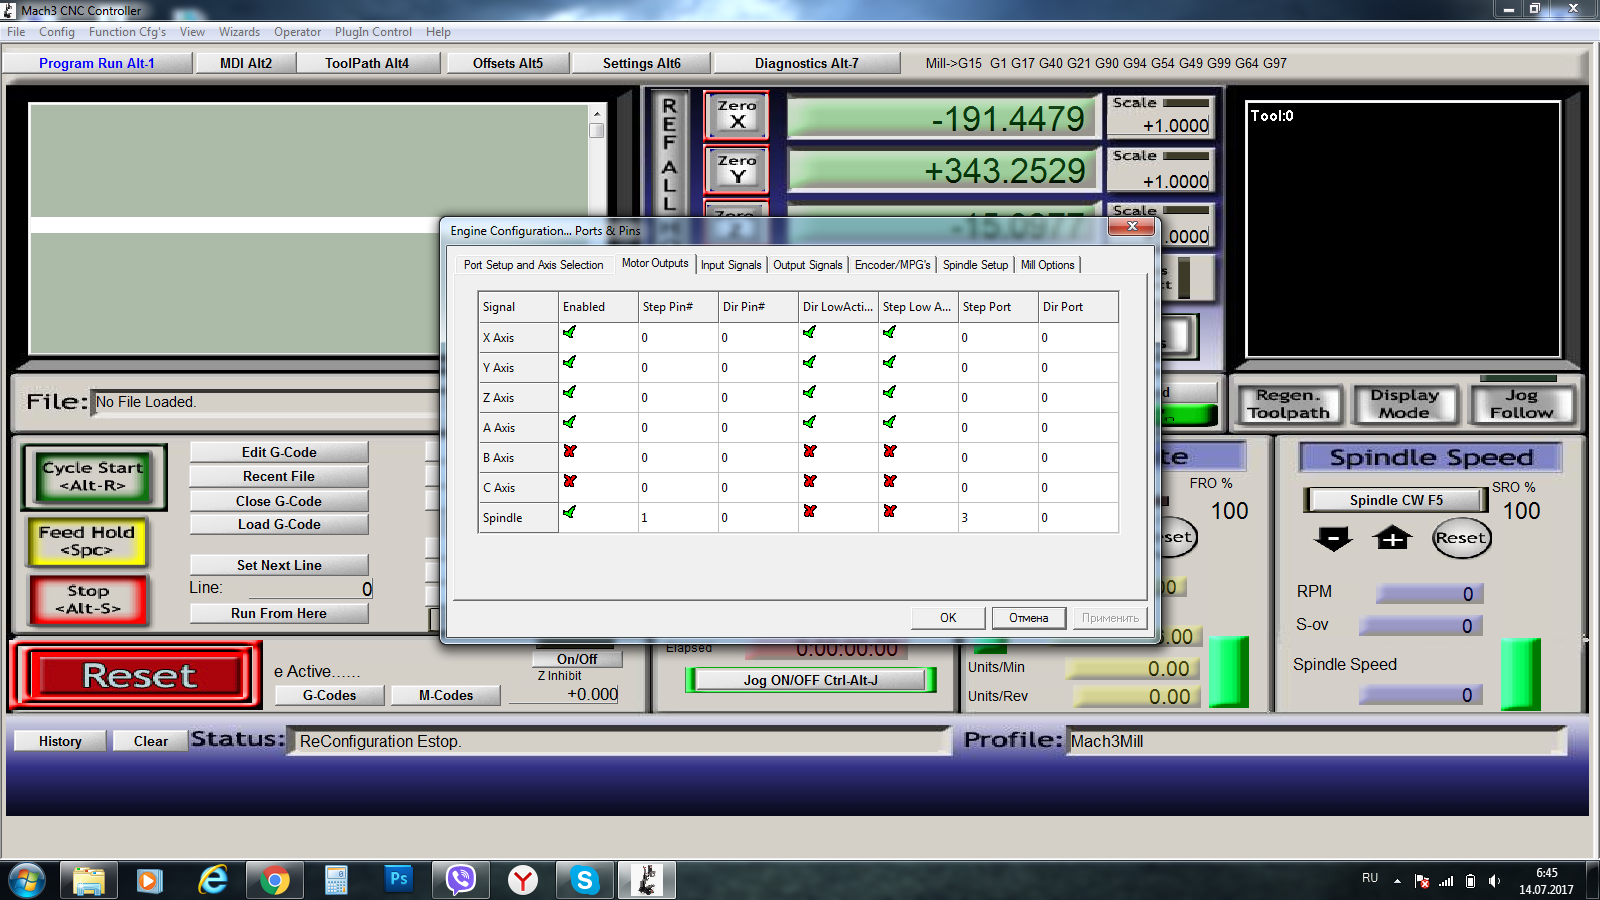Screen dimensions: 1600x900
Task: Select the Mach3 icon in the taskbar
Action: tap(647, 880)
